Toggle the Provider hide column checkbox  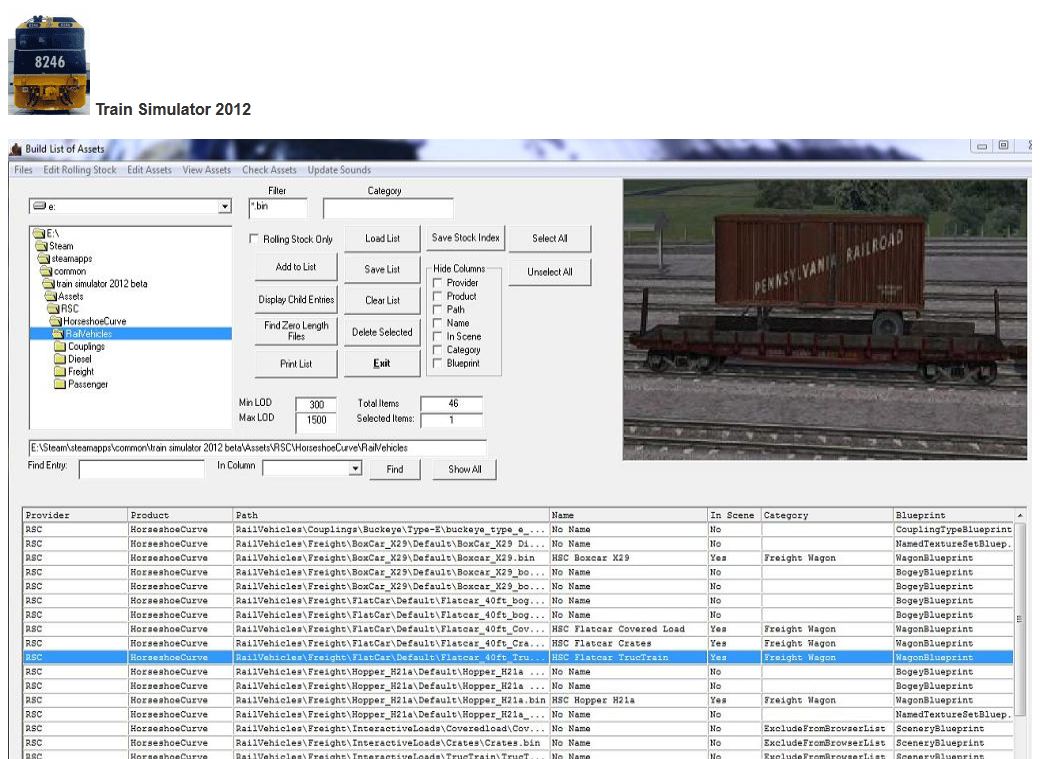[438, 283]
